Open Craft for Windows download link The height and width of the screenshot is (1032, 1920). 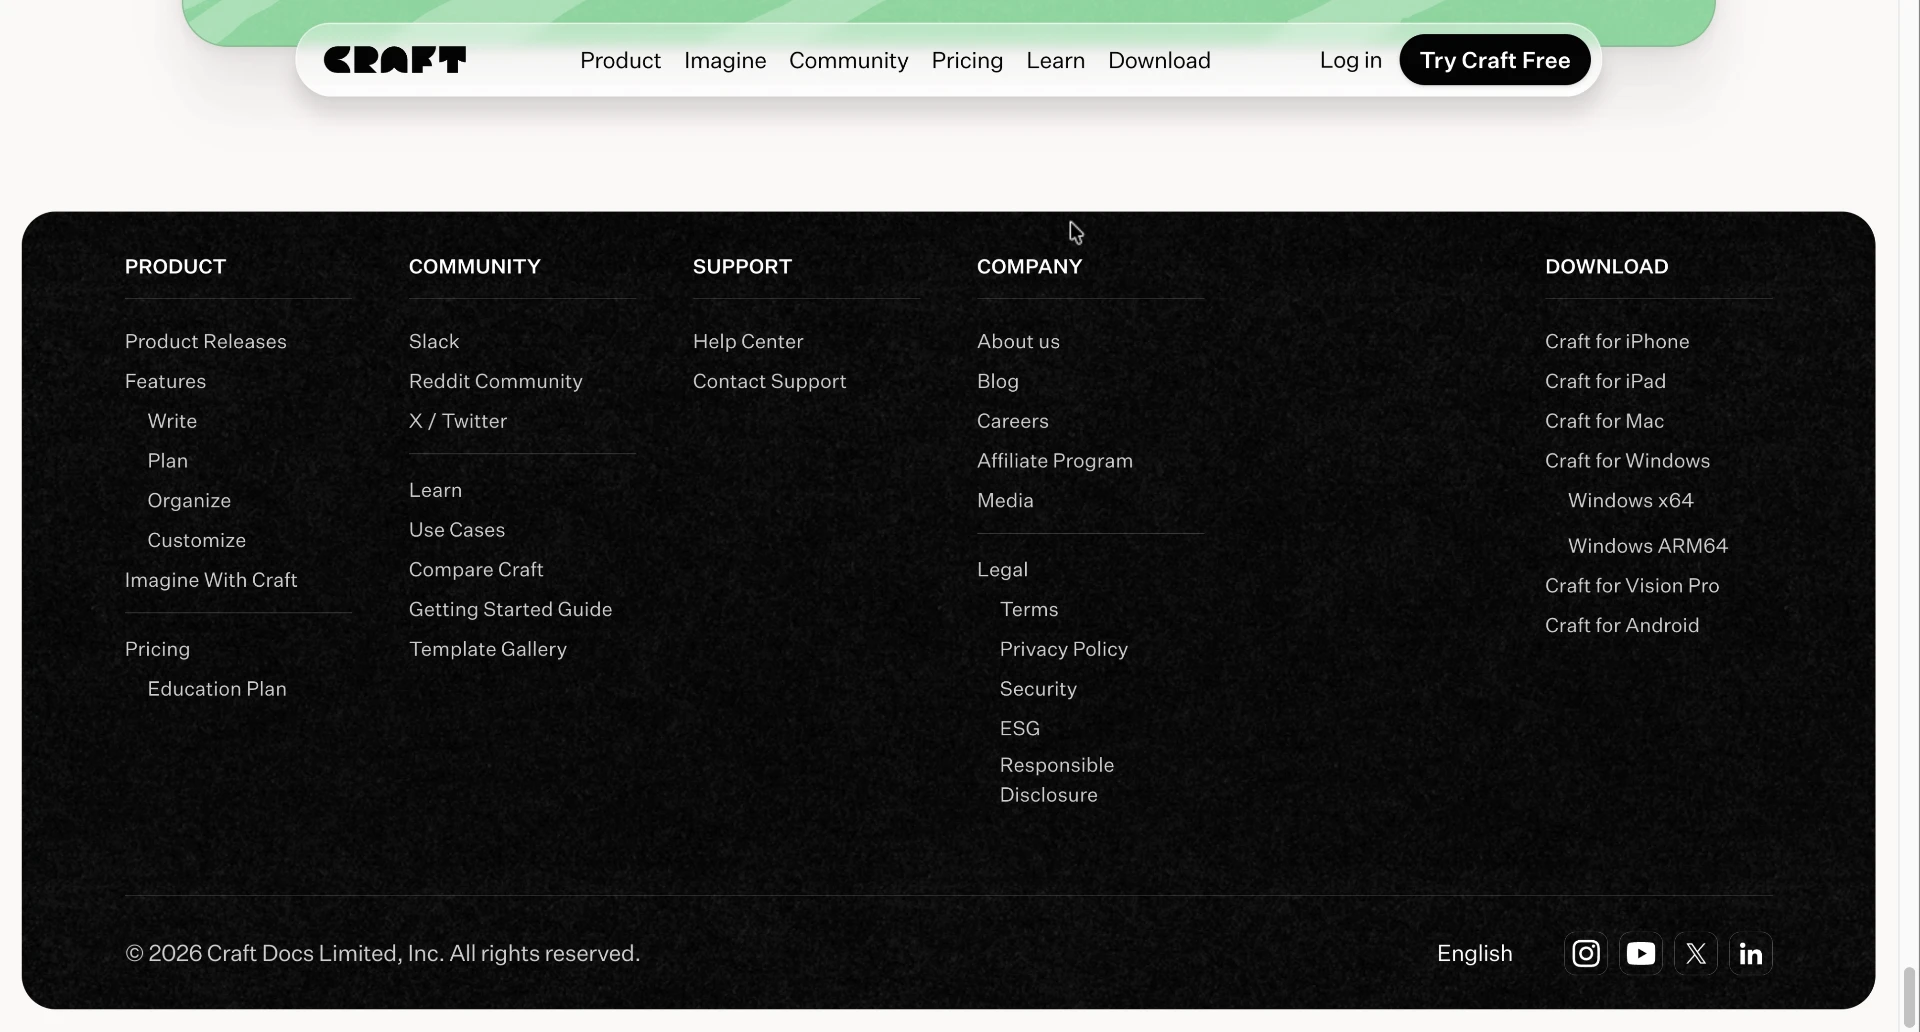pos(1627,461)
